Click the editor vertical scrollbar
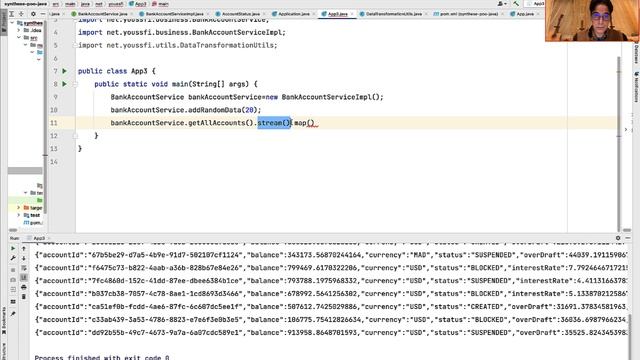Image resolution: width=640 pixels, height=360 pixels. (x=619, y=143)
